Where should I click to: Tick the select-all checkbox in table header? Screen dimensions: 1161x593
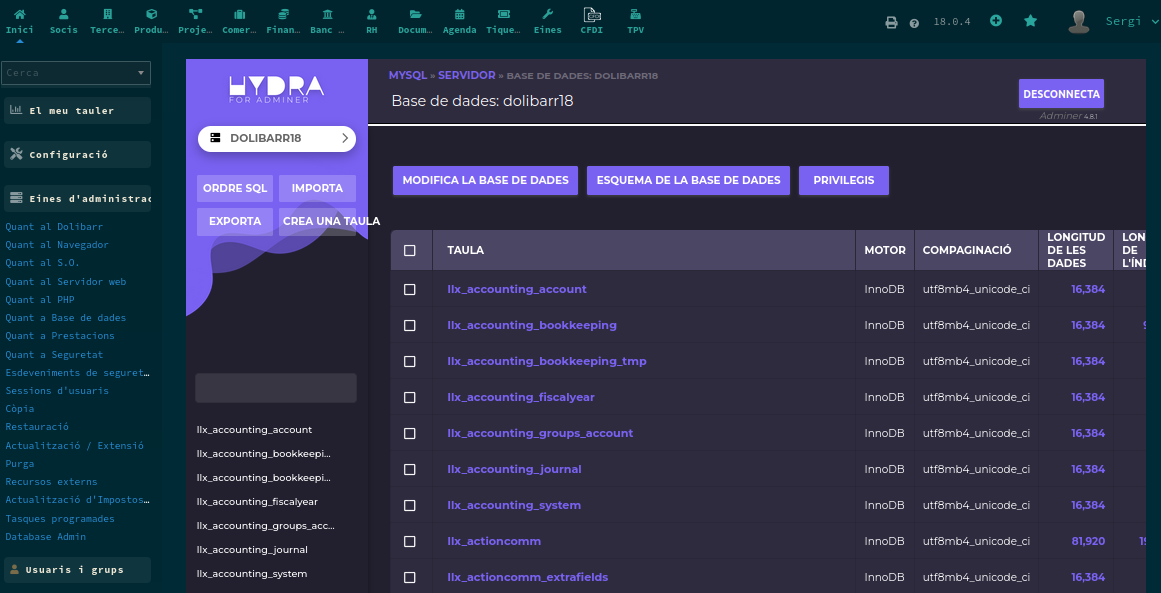tap(409, 250)
